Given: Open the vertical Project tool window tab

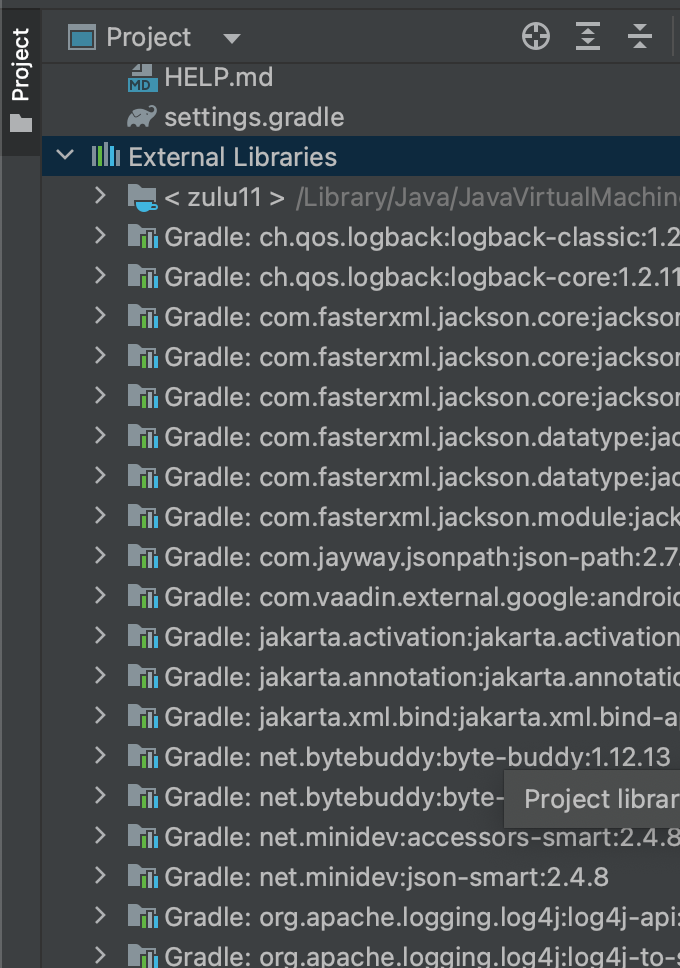Looking at the screenshot, I should (x=21, y=80).
